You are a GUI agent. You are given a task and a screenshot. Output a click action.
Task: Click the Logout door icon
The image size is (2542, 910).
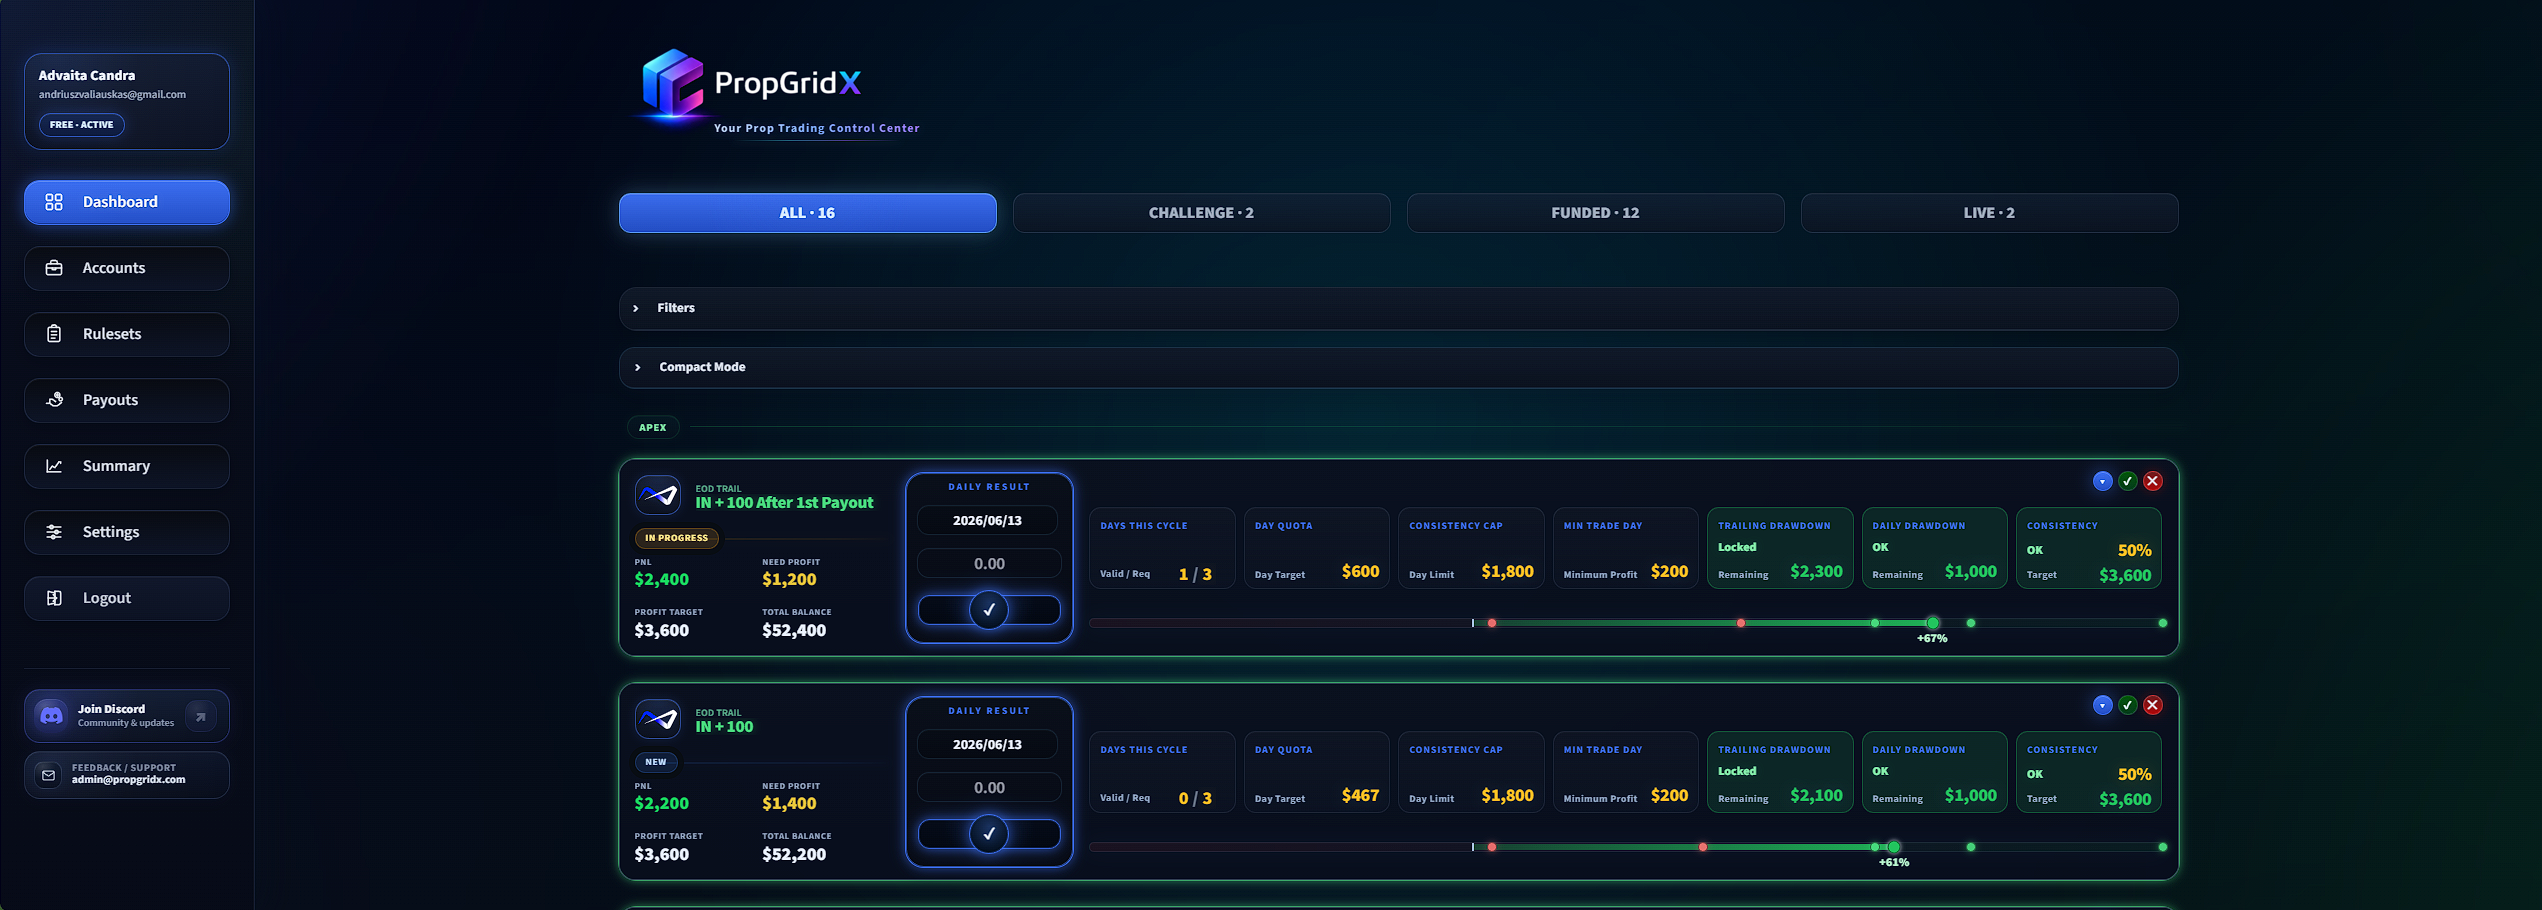(54, 598)
